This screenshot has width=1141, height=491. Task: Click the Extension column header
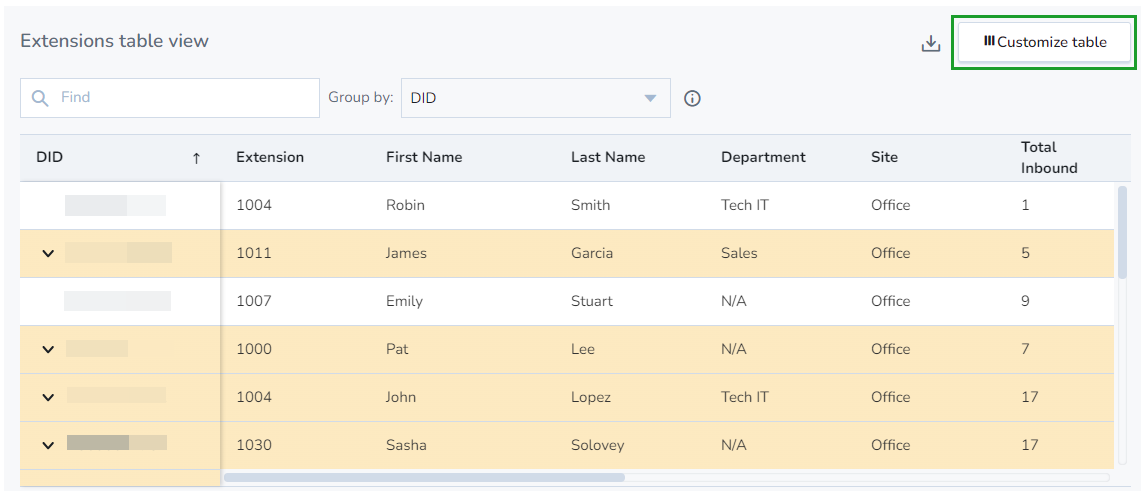point(270,157)
